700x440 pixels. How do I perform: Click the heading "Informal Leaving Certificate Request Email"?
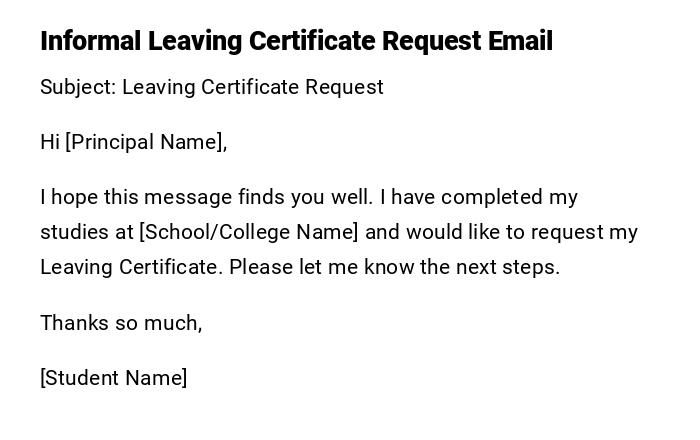click(x=296, y=41)
